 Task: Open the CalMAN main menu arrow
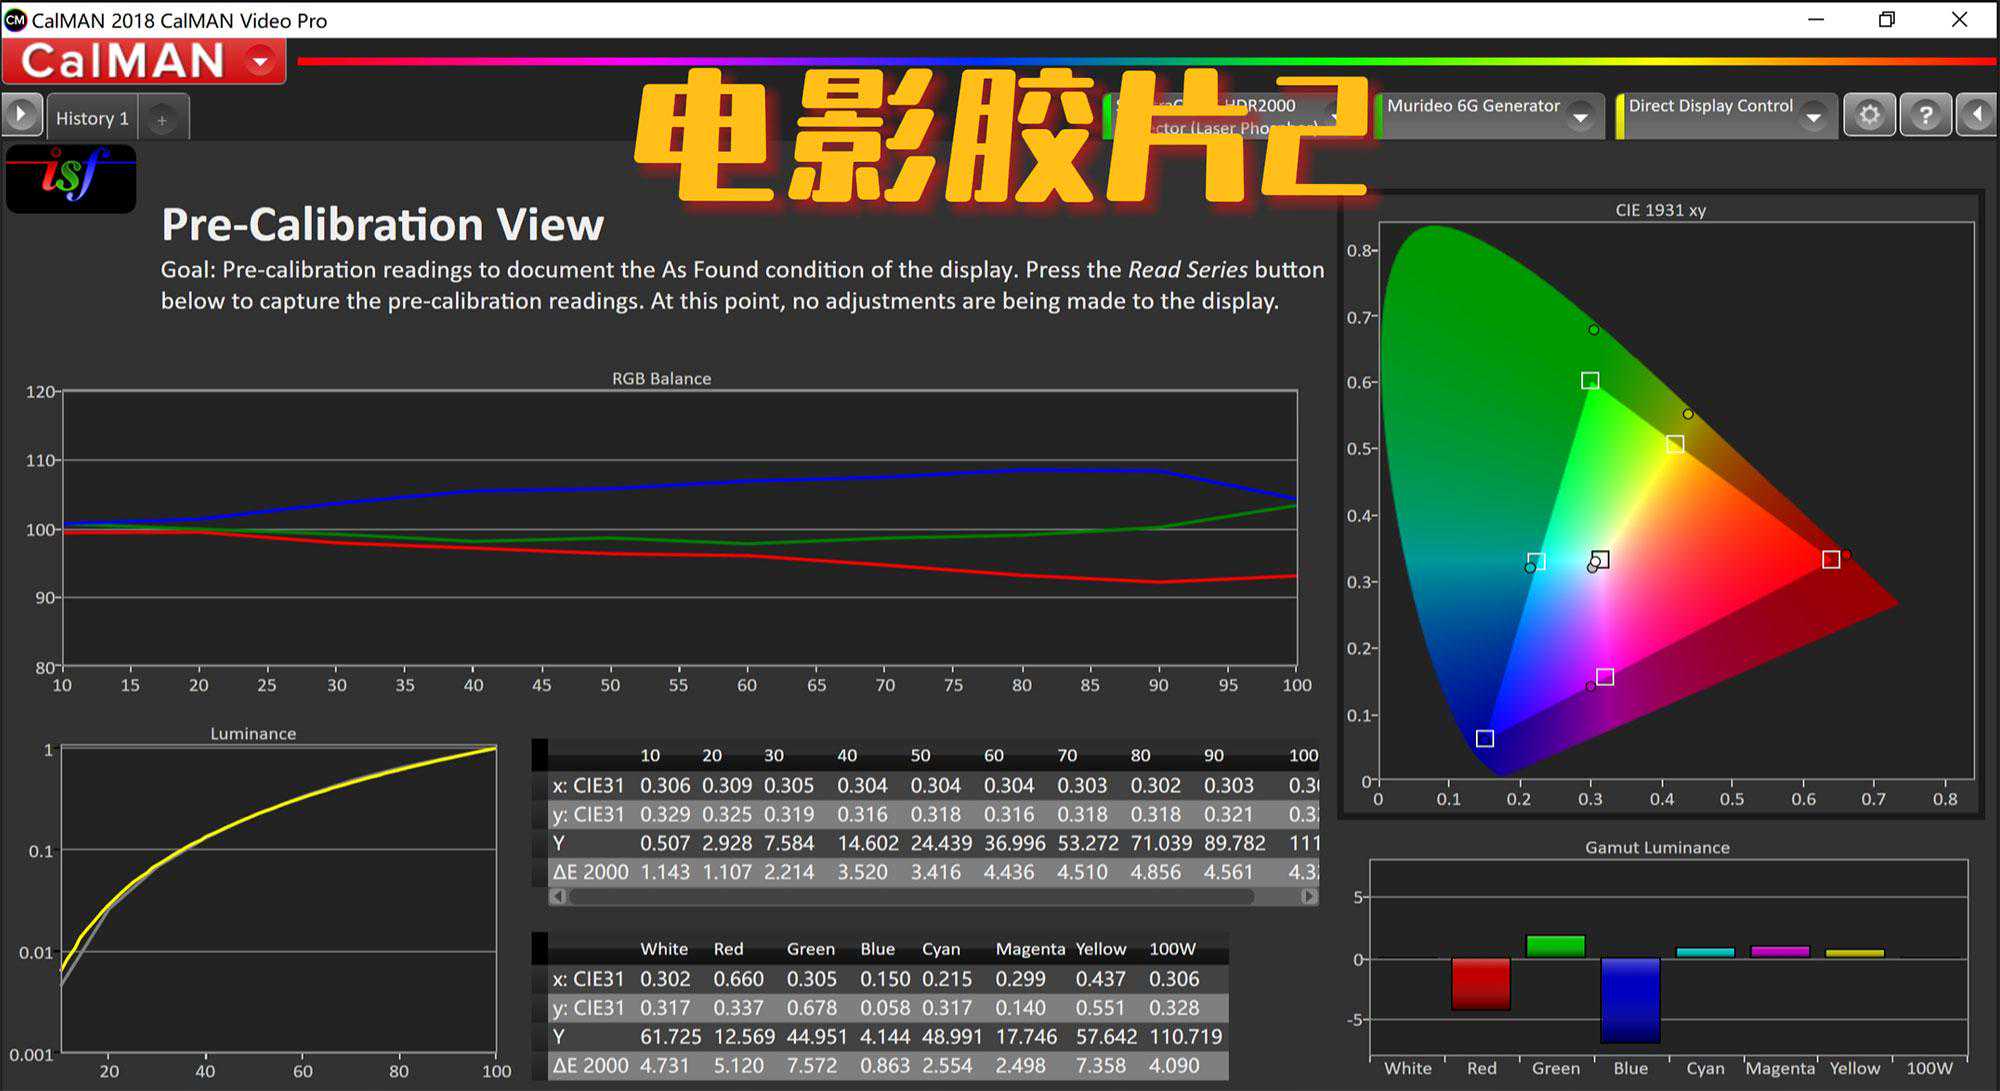pos(260,62)
